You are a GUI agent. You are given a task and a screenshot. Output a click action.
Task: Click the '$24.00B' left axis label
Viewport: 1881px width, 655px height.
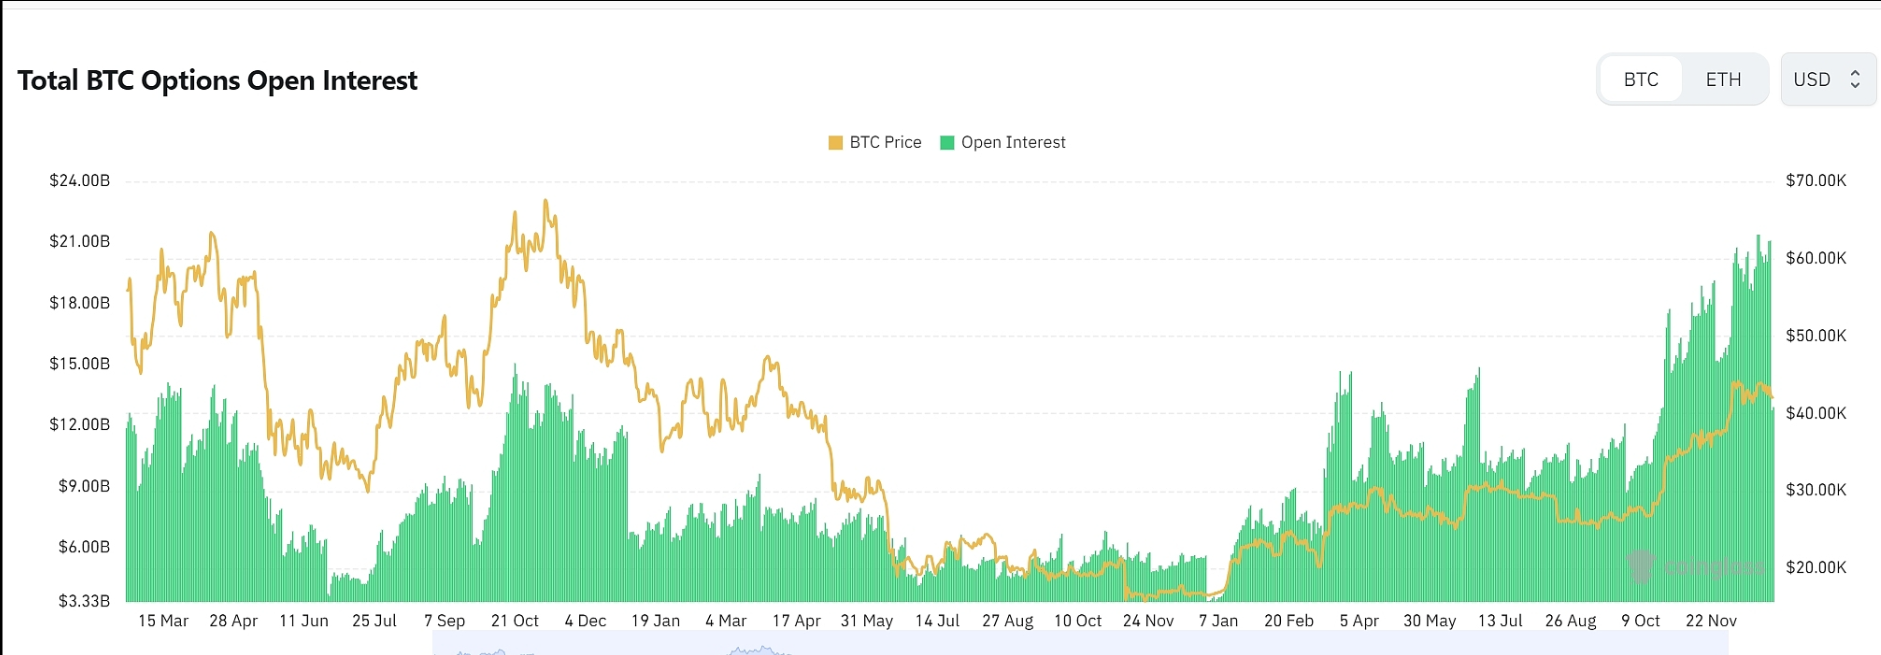80,181
